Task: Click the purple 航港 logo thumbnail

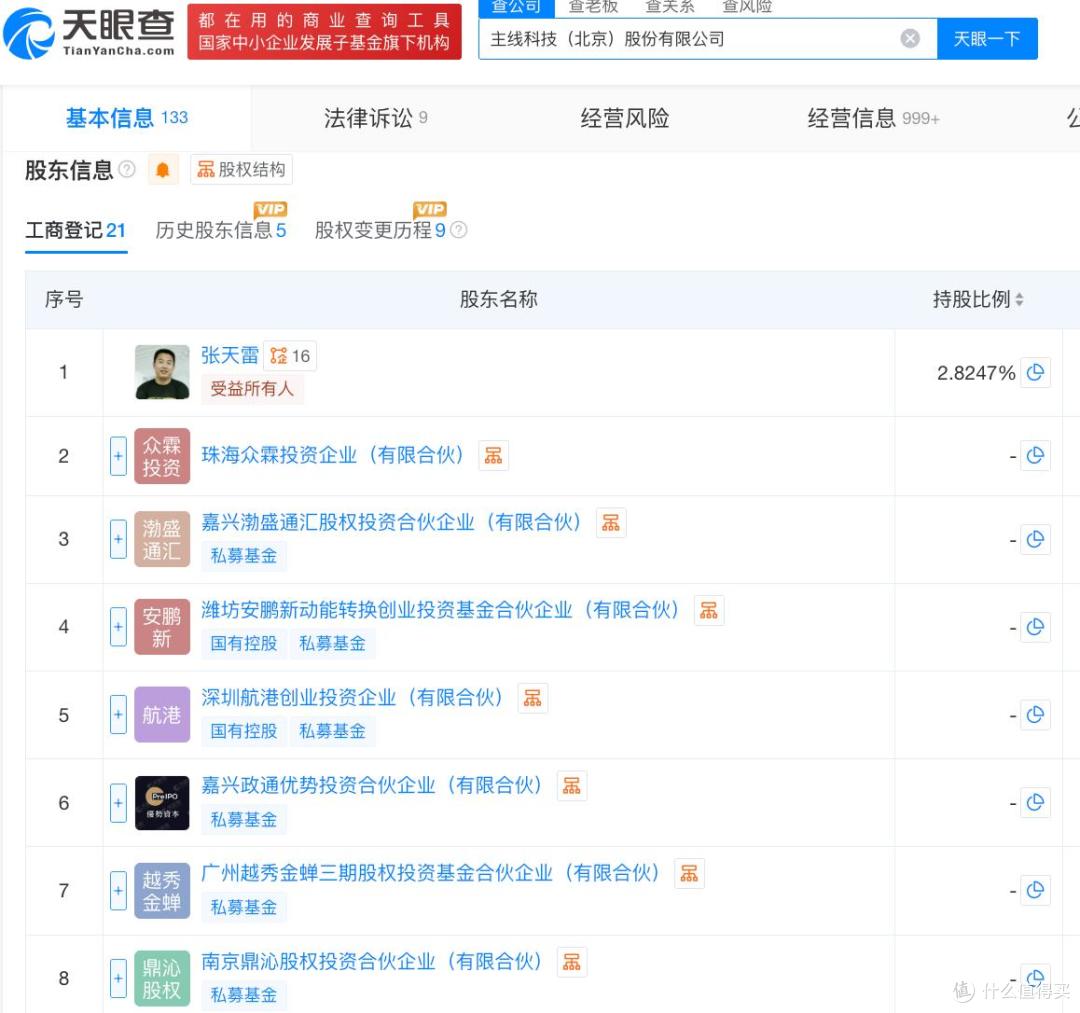Action: click(x=162, y=715)
